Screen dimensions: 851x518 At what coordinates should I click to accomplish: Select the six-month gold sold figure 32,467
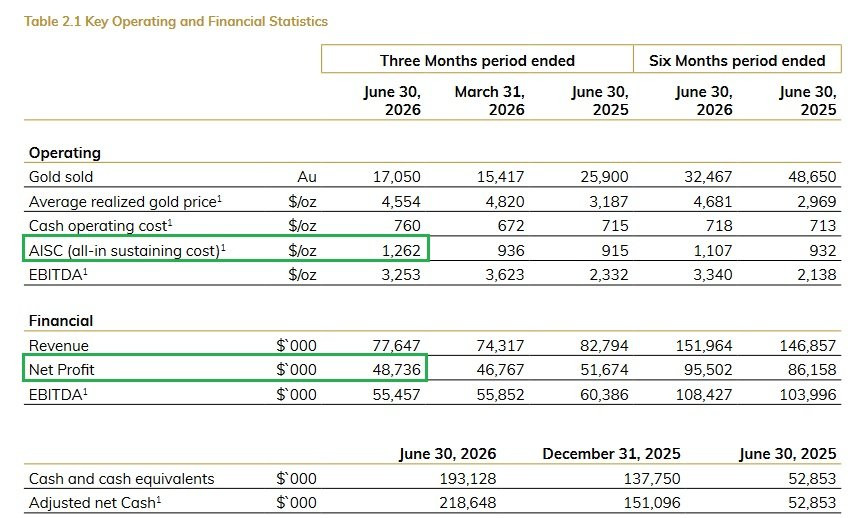click(x=708, y=177)
